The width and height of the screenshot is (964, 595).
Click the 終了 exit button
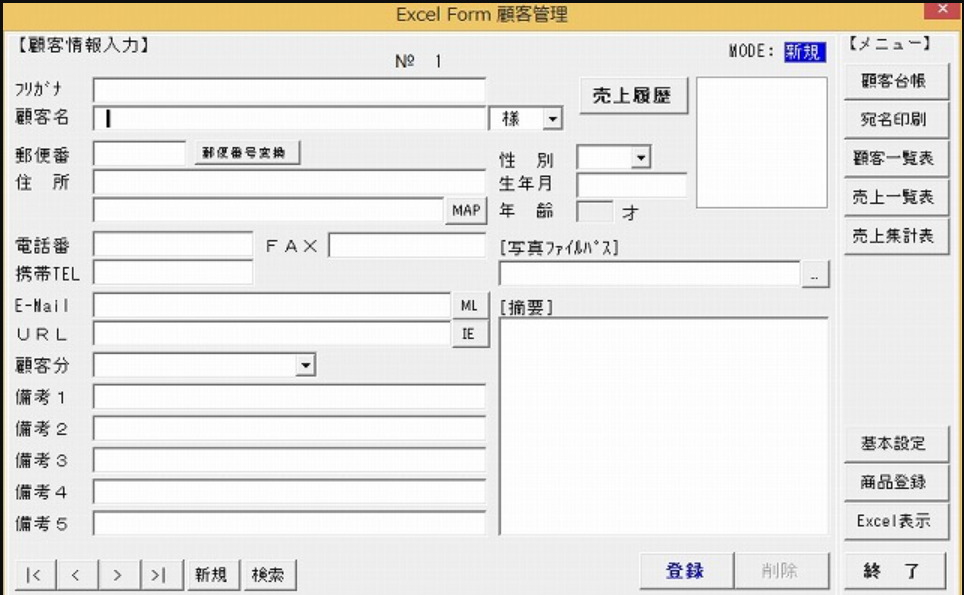[x=895, y=571]
